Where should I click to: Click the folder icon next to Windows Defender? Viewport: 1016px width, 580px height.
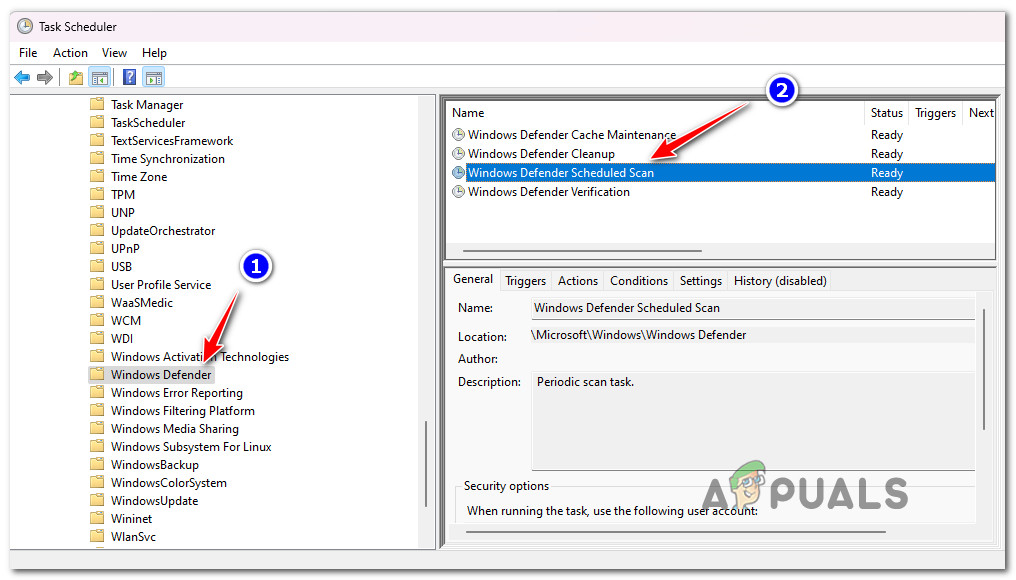click(97, 374)
